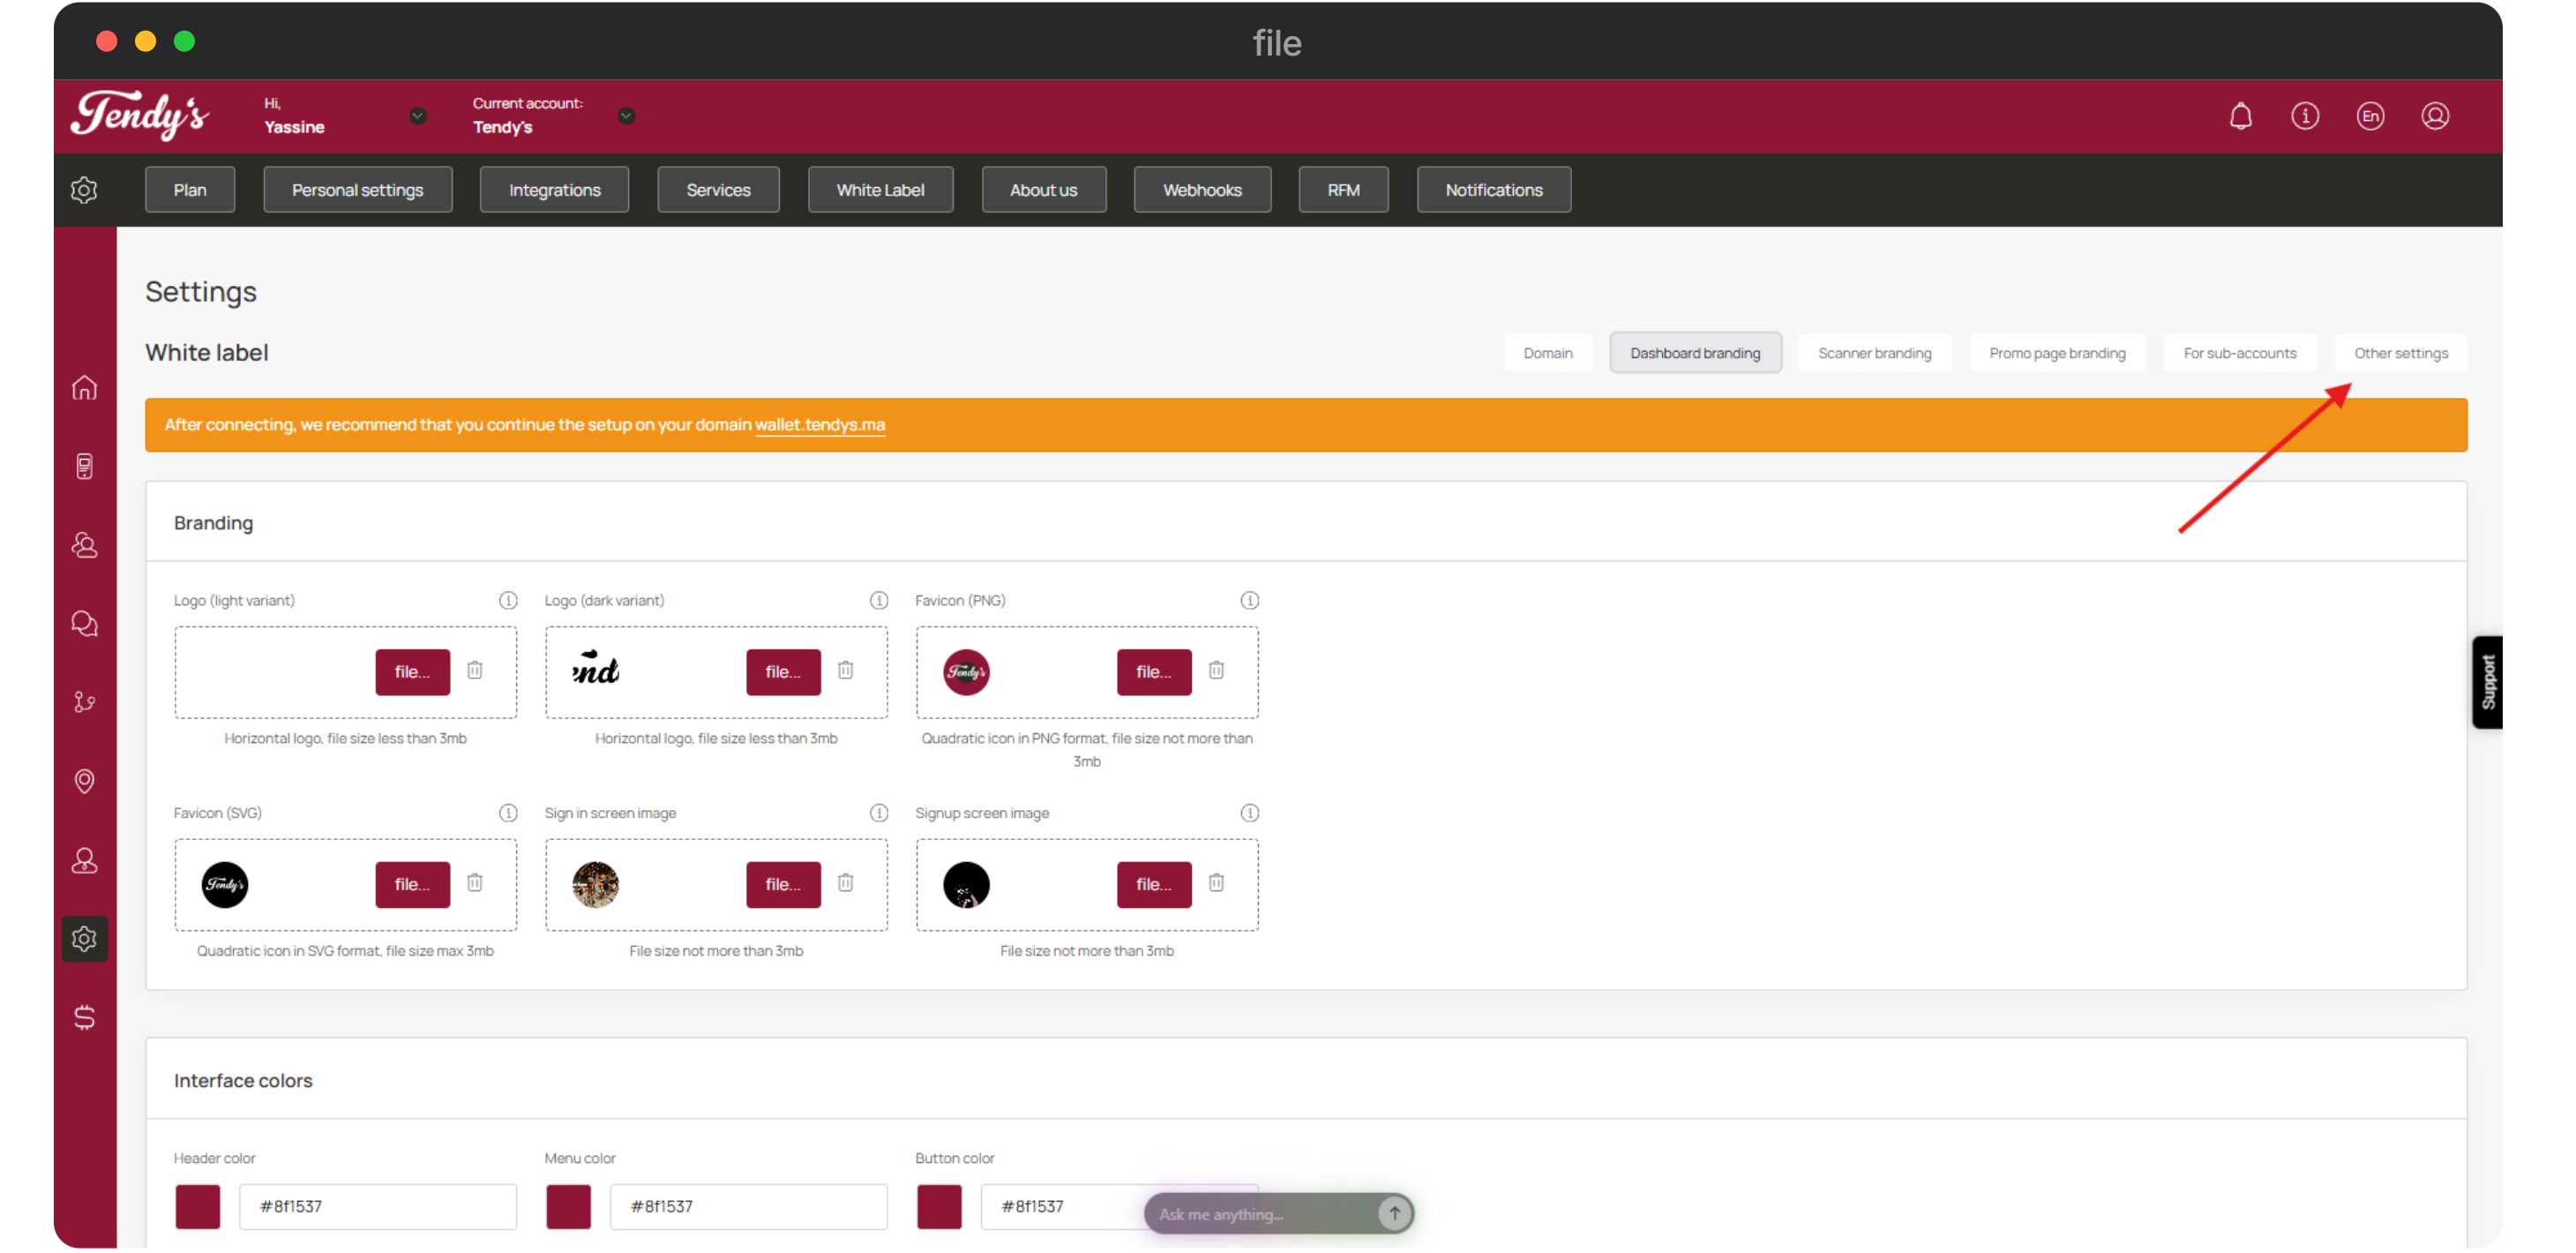The width and height of the screenshot is (2576, 1253).
Task: Open the Header color swatch
Action: click(x=198, y=1206)
